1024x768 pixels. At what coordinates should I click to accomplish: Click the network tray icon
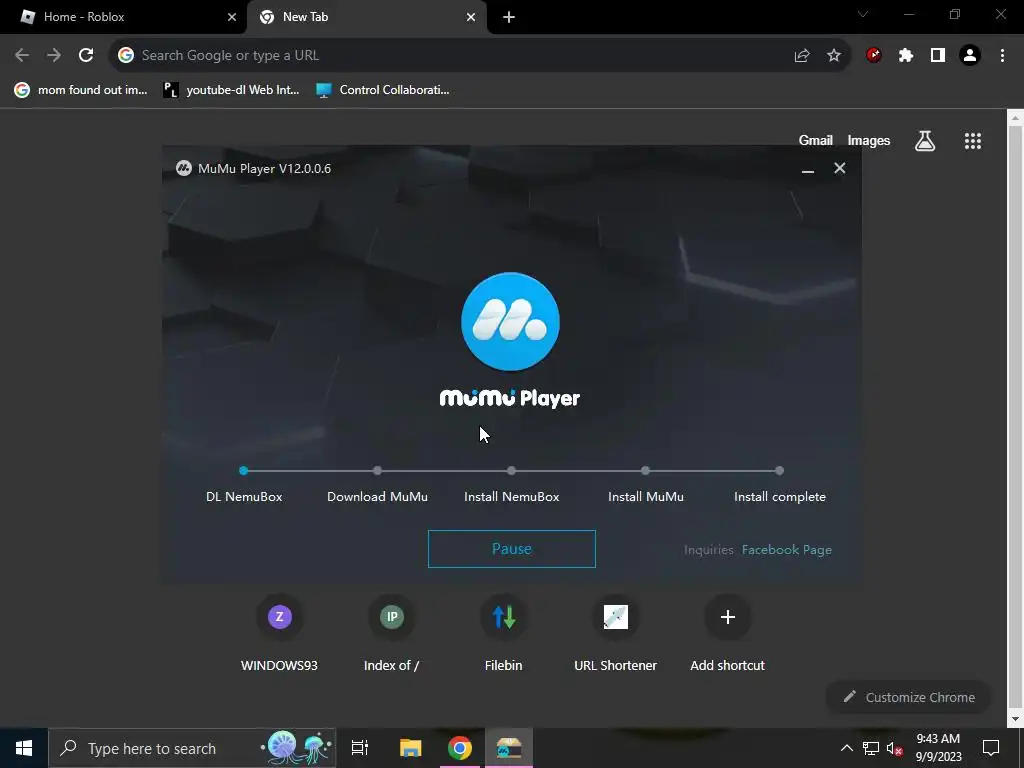(871, 748)
